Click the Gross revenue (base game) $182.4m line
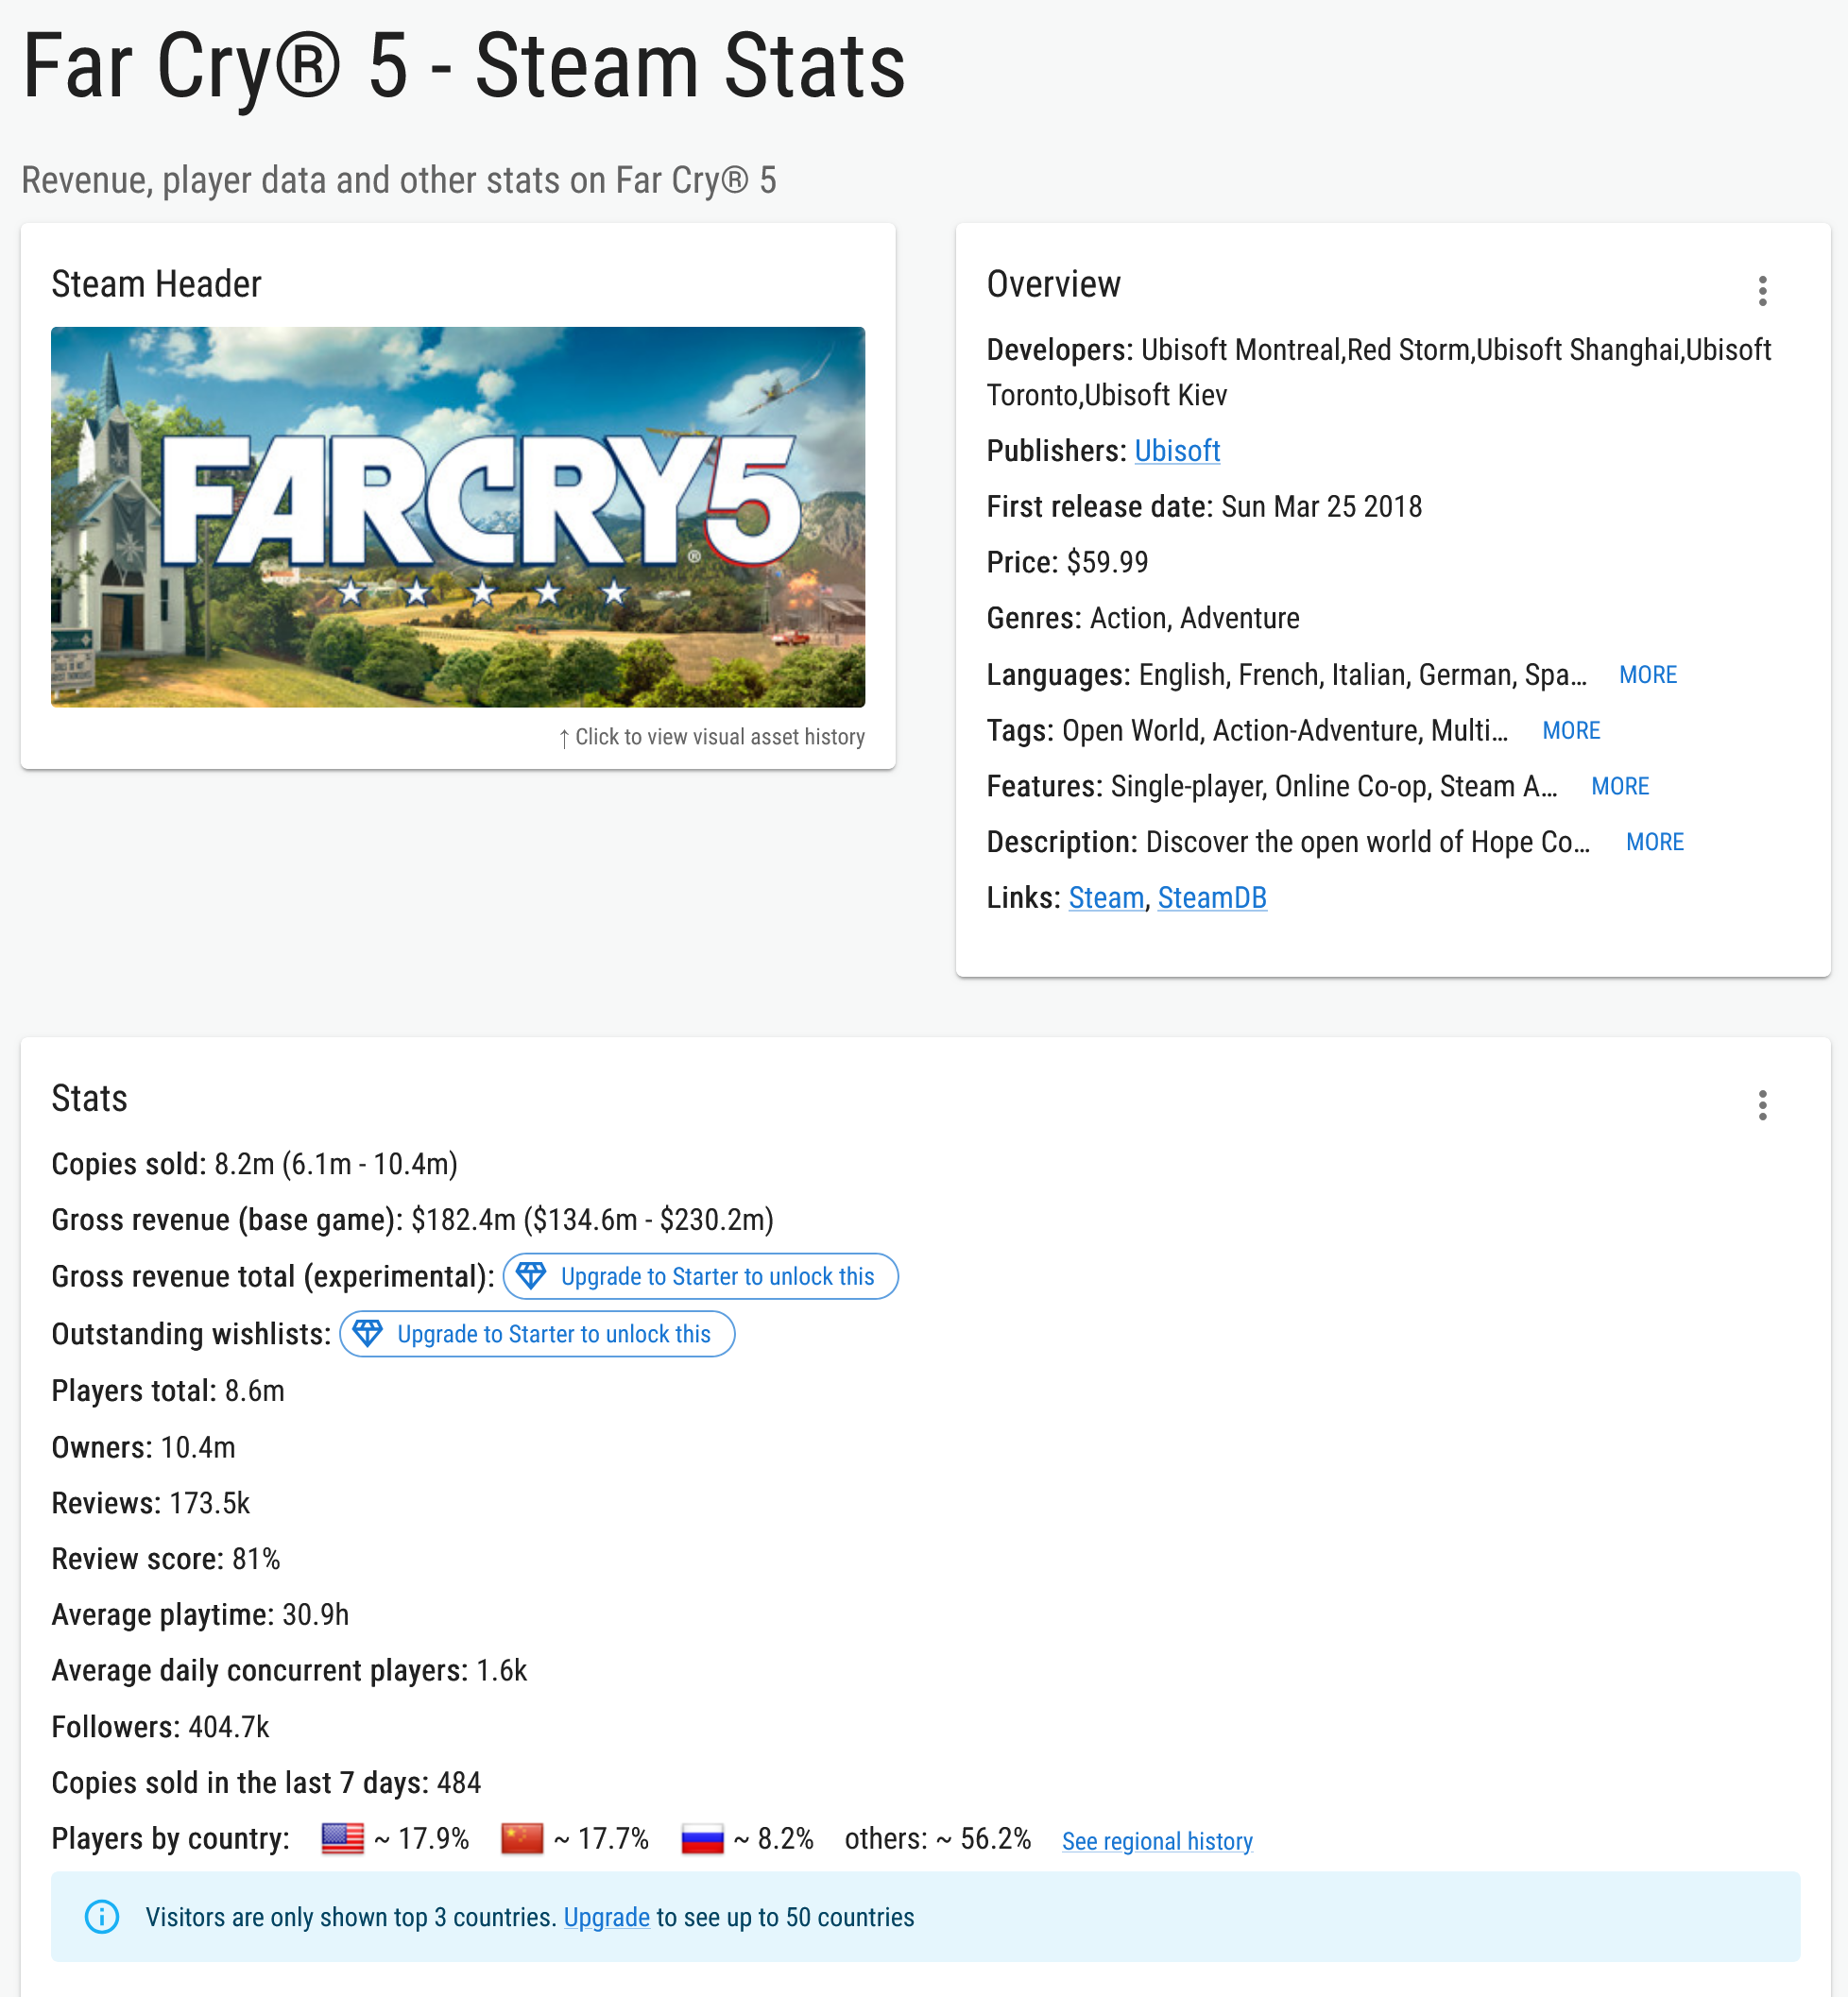1848x1997 pixels. (413, 1220)
